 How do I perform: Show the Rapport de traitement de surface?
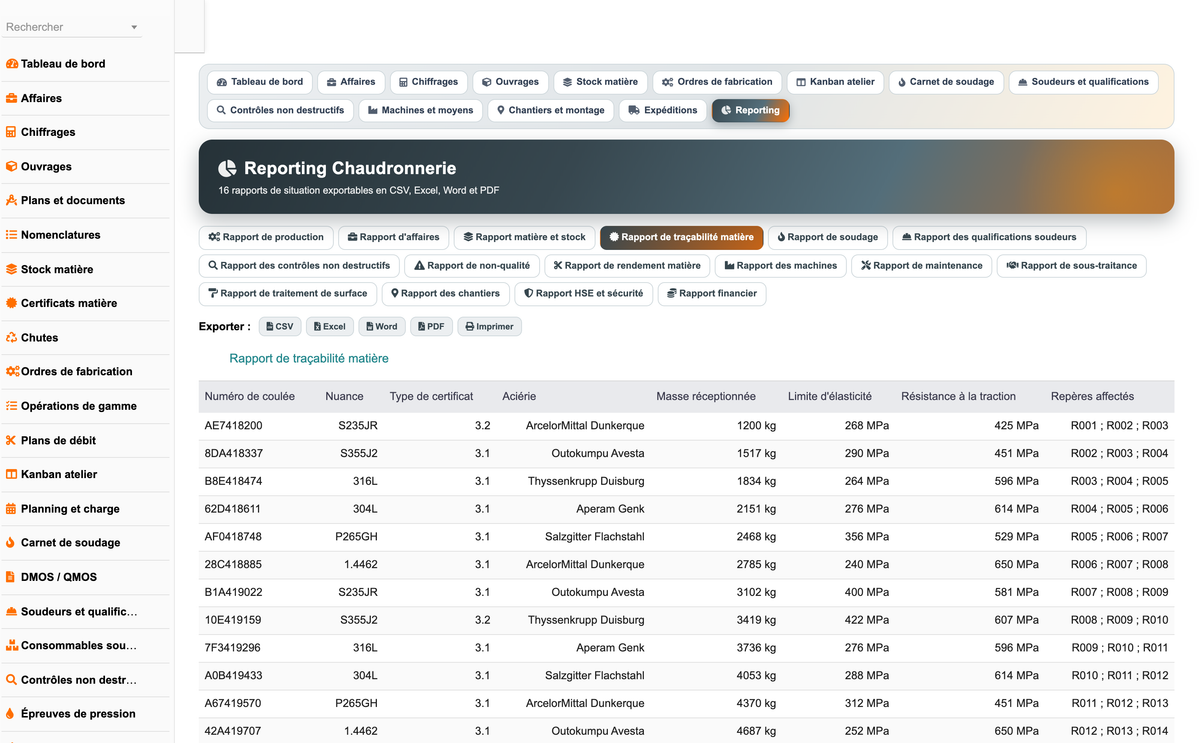[288, 293]
